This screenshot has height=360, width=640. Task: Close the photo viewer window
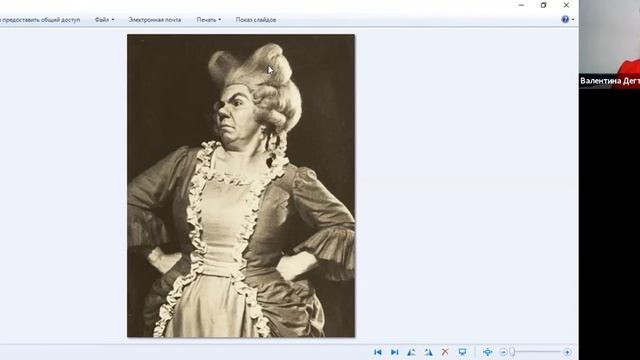click(x=566, y=5)
